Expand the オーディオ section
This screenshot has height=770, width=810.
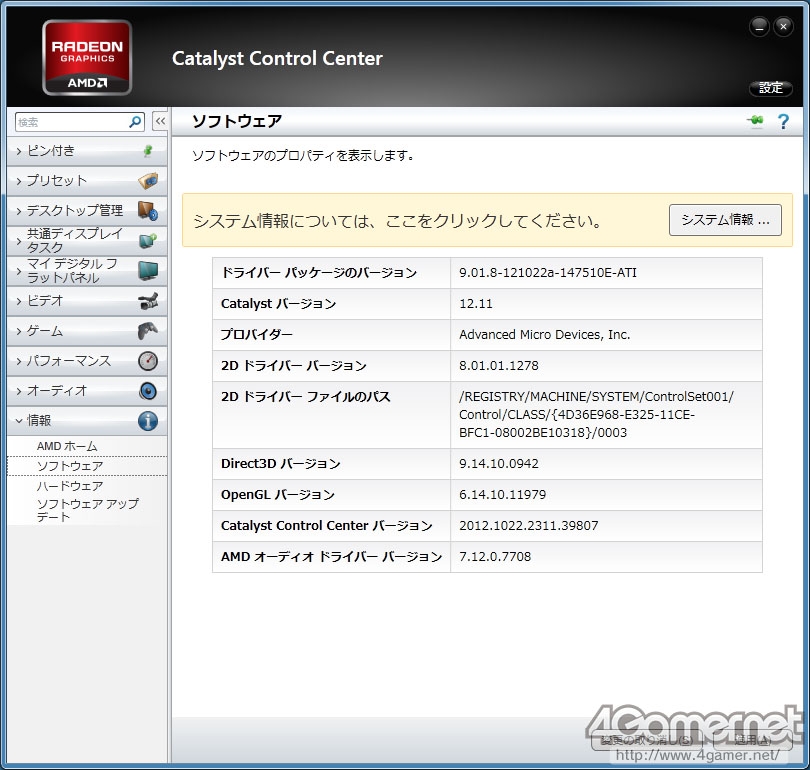(87, 390)
